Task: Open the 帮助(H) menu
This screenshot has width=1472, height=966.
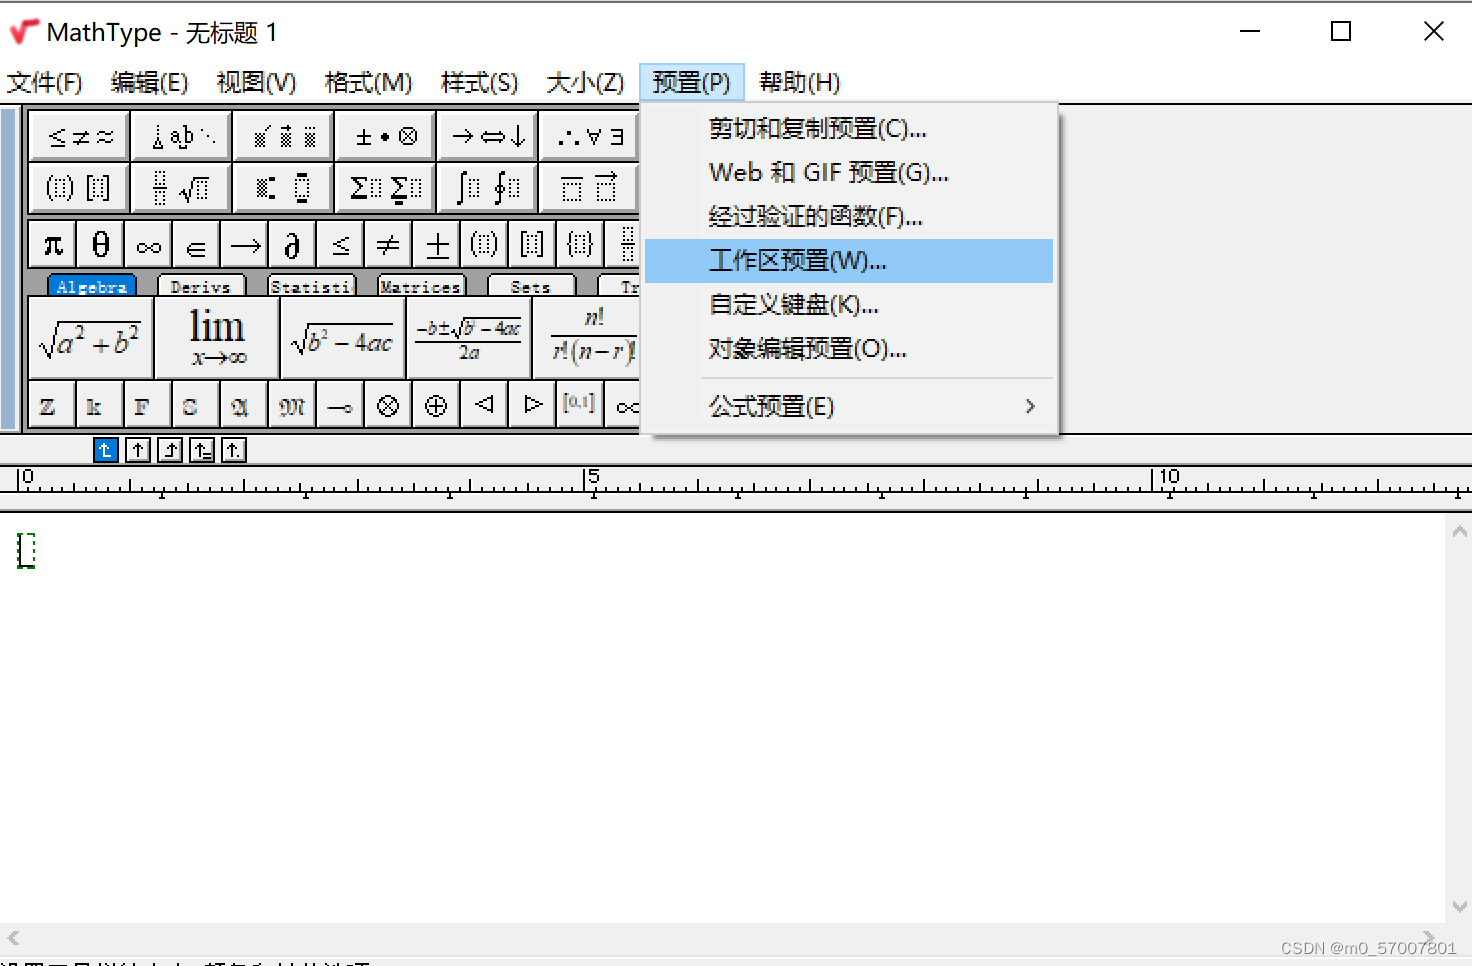Action: pos(800,82)
